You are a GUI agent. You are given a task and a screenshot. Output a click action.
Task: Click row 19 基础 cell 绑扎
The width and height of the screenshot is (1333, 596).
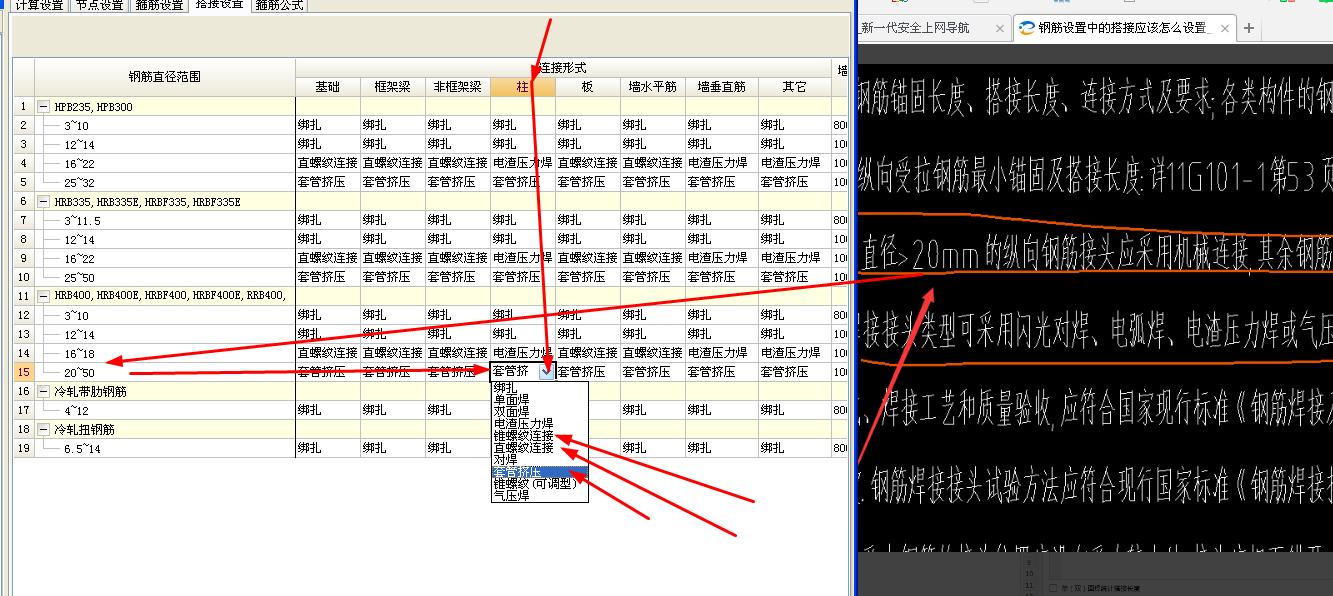328,448
